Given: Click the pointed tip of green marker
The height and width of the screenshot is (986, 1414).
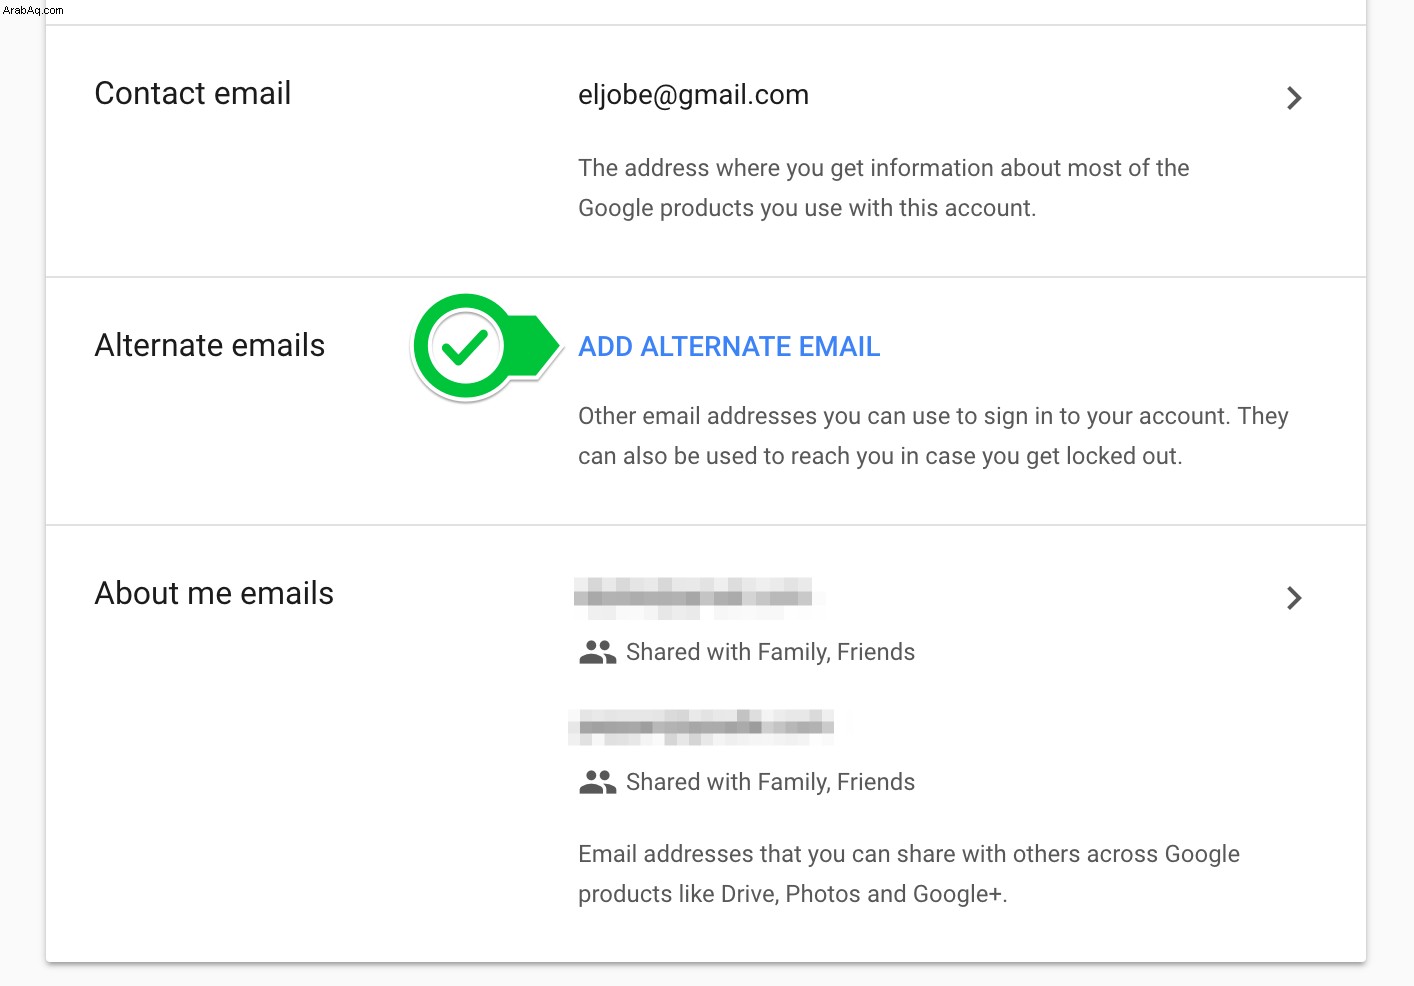Looking at the screenshot, I should (553, 346).
